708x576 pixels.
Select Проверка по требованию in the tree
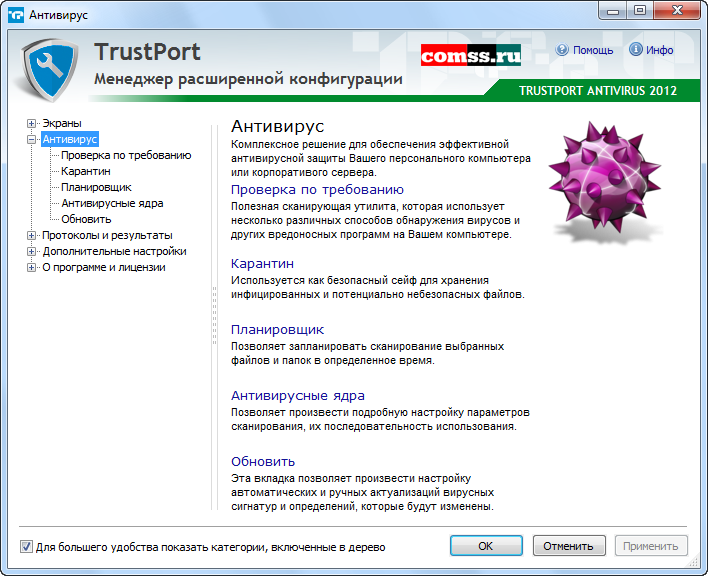pyautogui.click(x=126, y=155)
